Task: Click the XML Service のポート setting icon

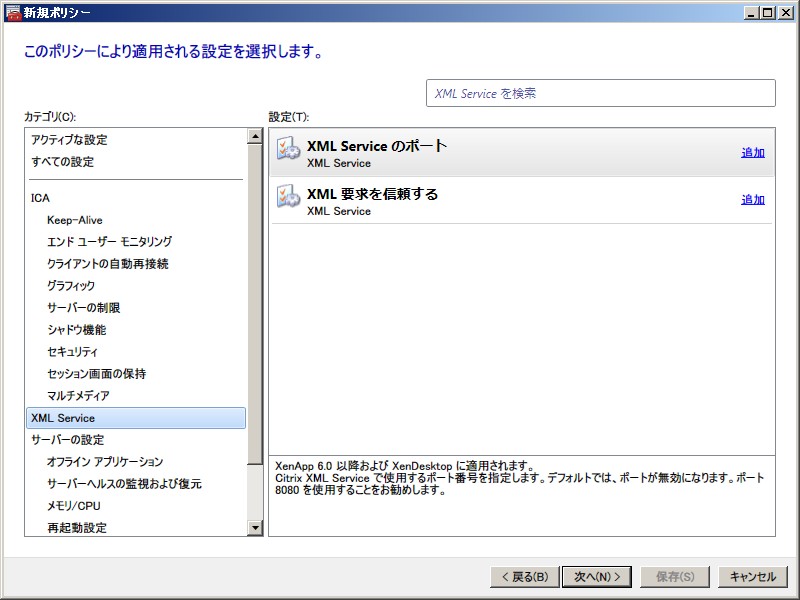Action: [289, 152]
